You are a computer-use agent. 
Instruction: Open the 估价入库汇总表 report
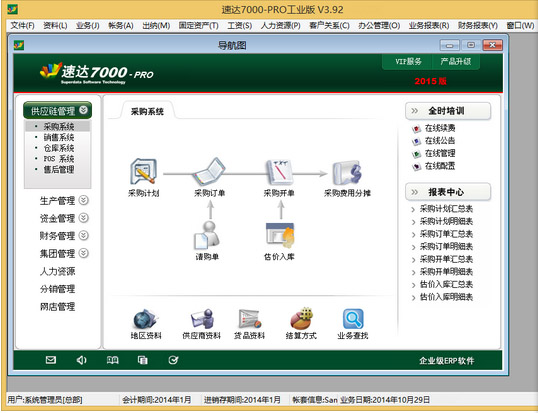coord(446,284)
